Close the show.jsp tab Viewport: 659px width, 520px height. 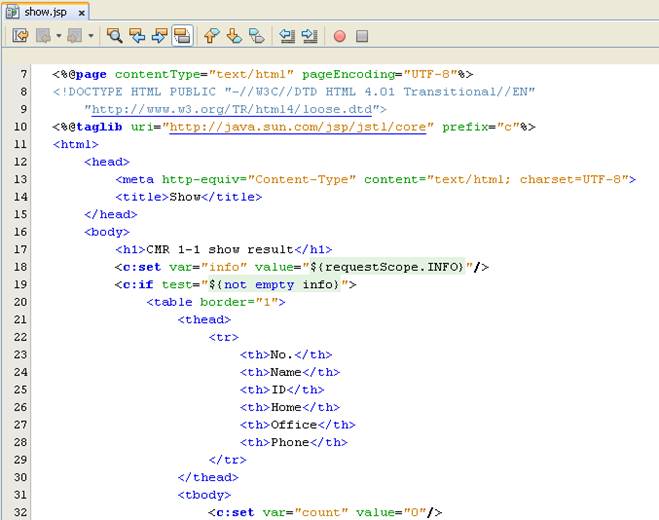click(x=82, y=13)
